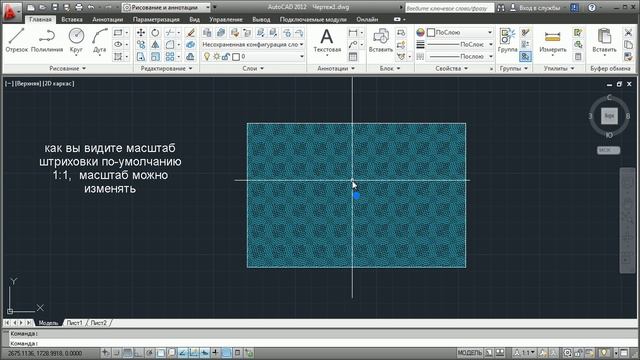Image resolution: width=640 pixels, height=360 pixels.
Task: Click the Вставить block insert icon
Action: coord(380,40)
